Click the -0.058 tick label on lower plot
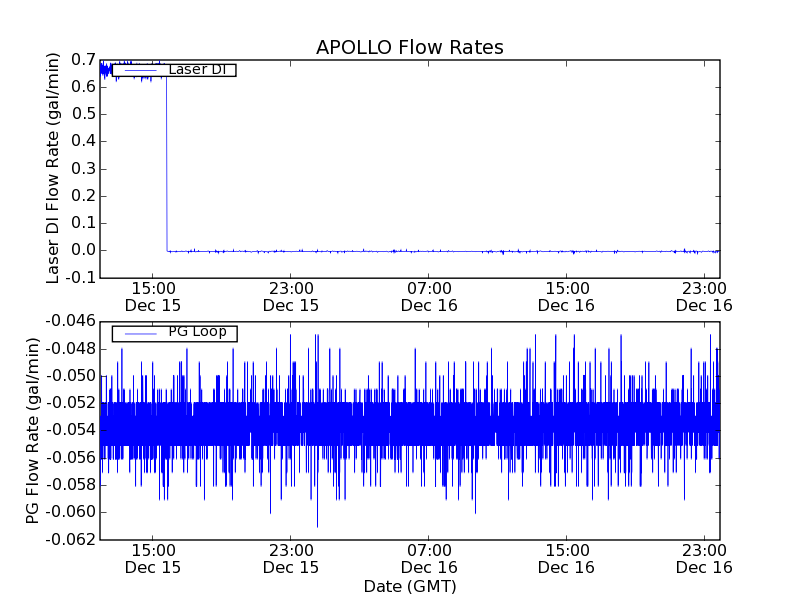Image resolution: width=800 pixels, height=600 pixels. click(x=71, y=485)
